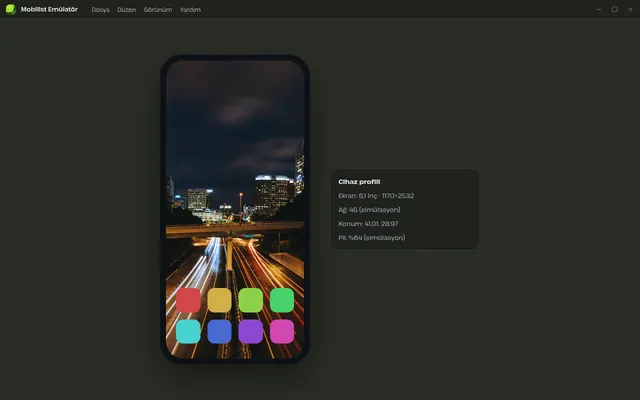The width and height of the screenshot is (640, 400).
Task: Select the Ağ: 4G (simülasyon) line
Action: [369, 210]
